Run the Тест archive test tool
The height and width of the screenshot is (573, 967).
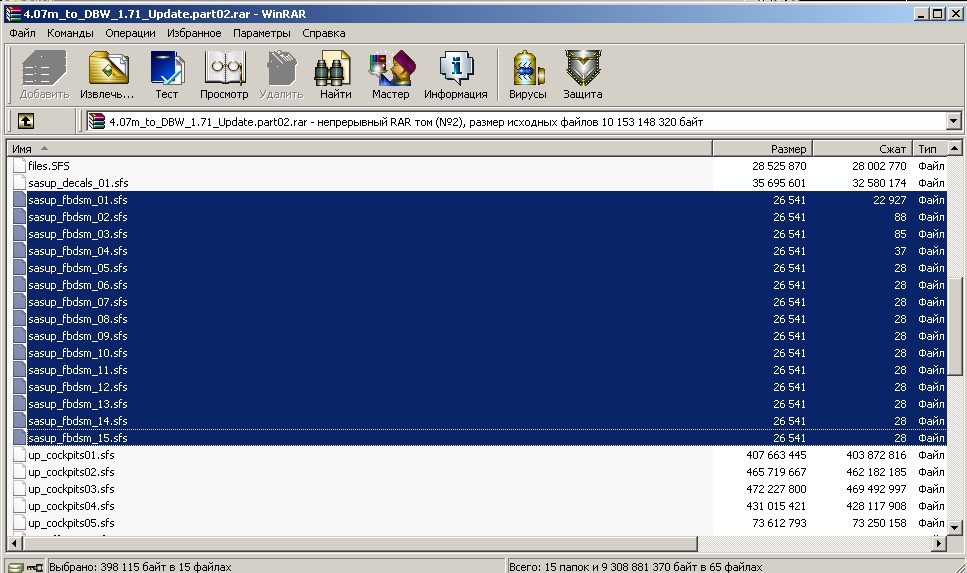pos(167,75)
